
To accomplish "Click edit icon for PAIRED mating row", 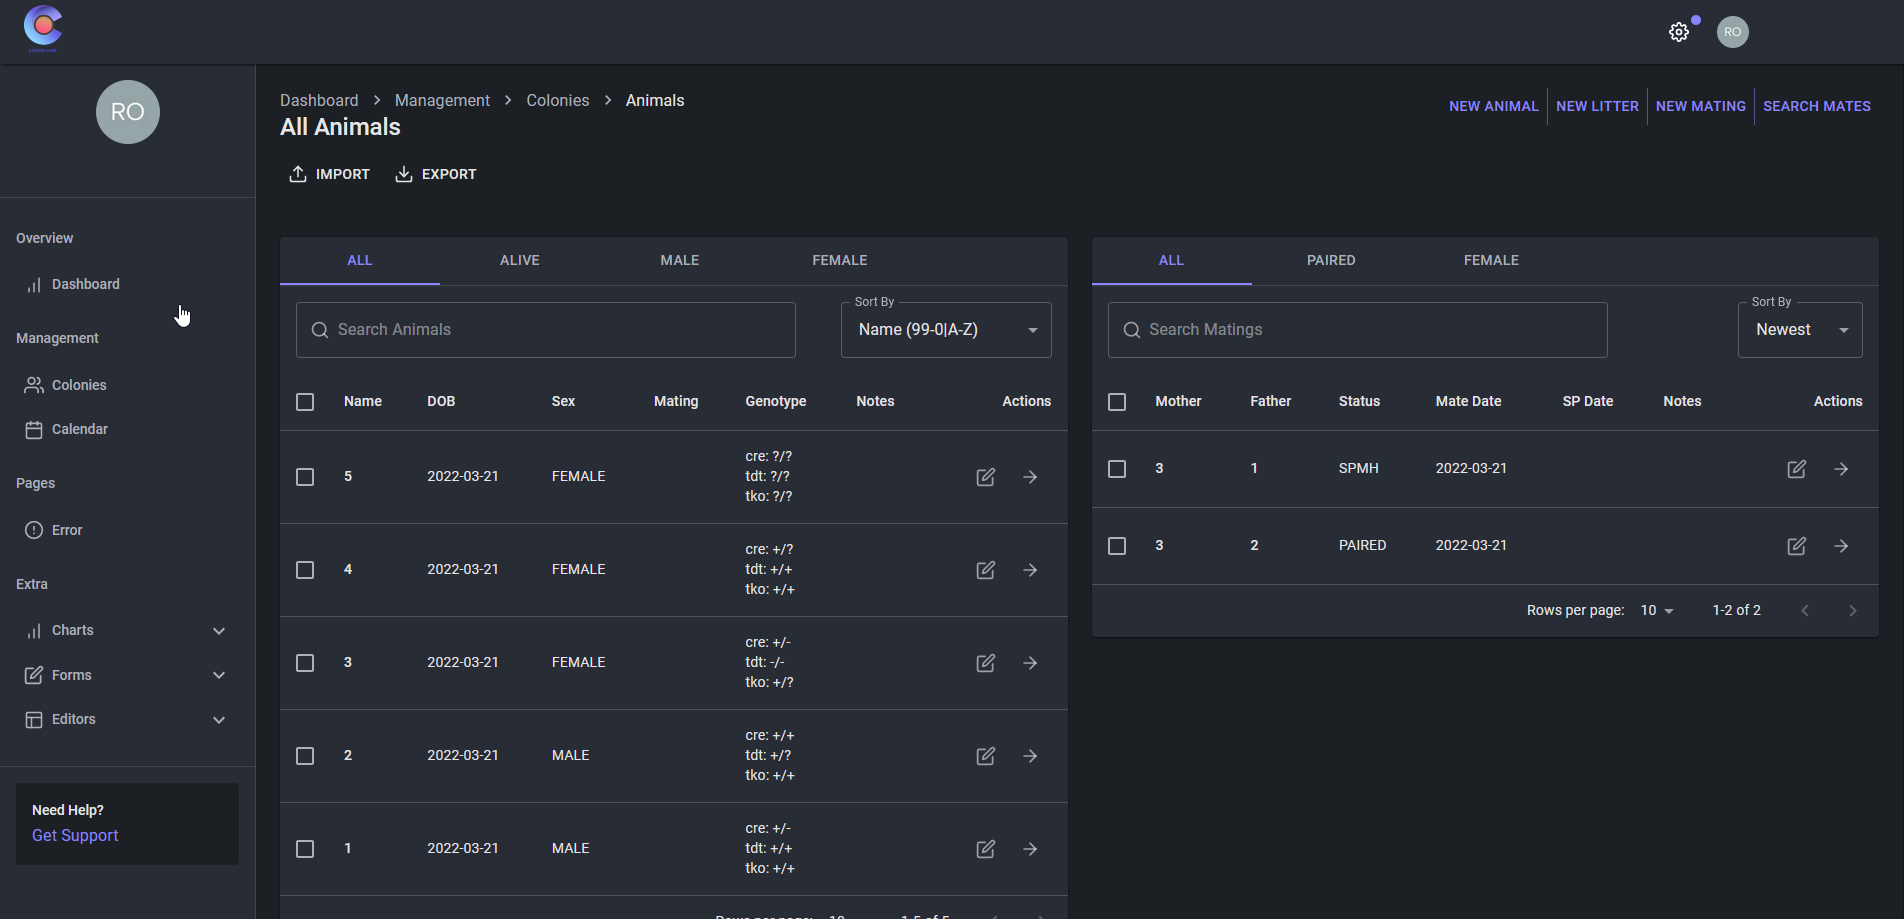I will pos(1796,546).
